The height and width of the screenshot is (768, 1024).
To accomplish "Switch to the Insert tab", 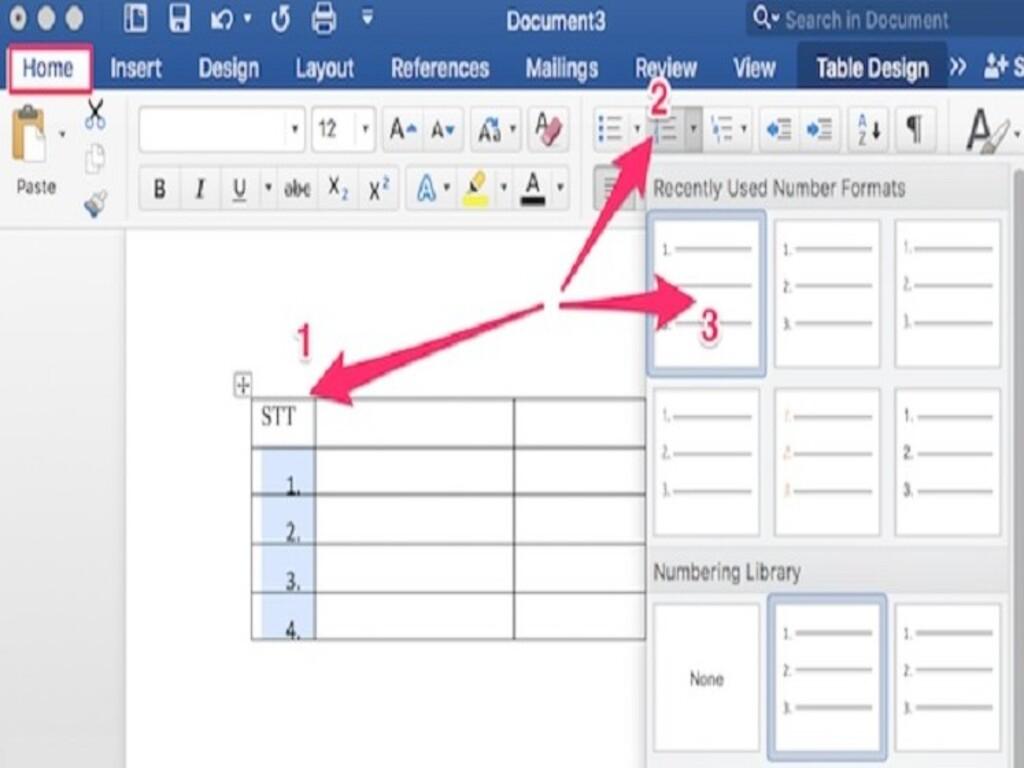I will pyautogui.click(x=136, y=68).
